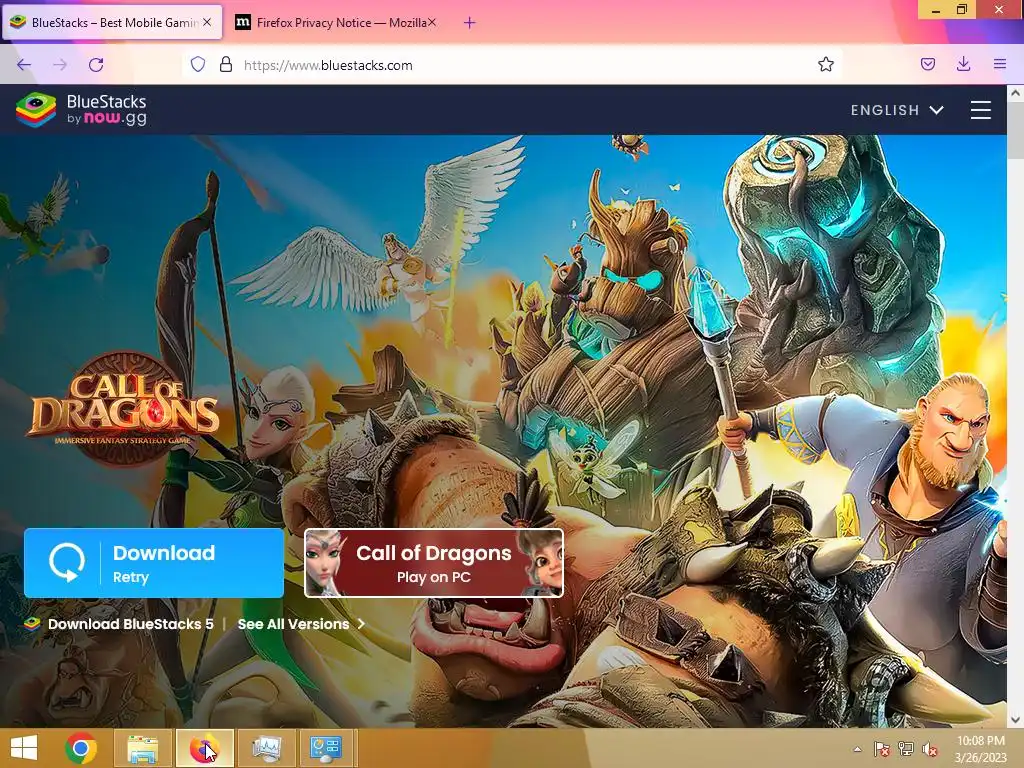Go back to the previous page
Screen dimensions: 1024x768
tap(24, 65)
